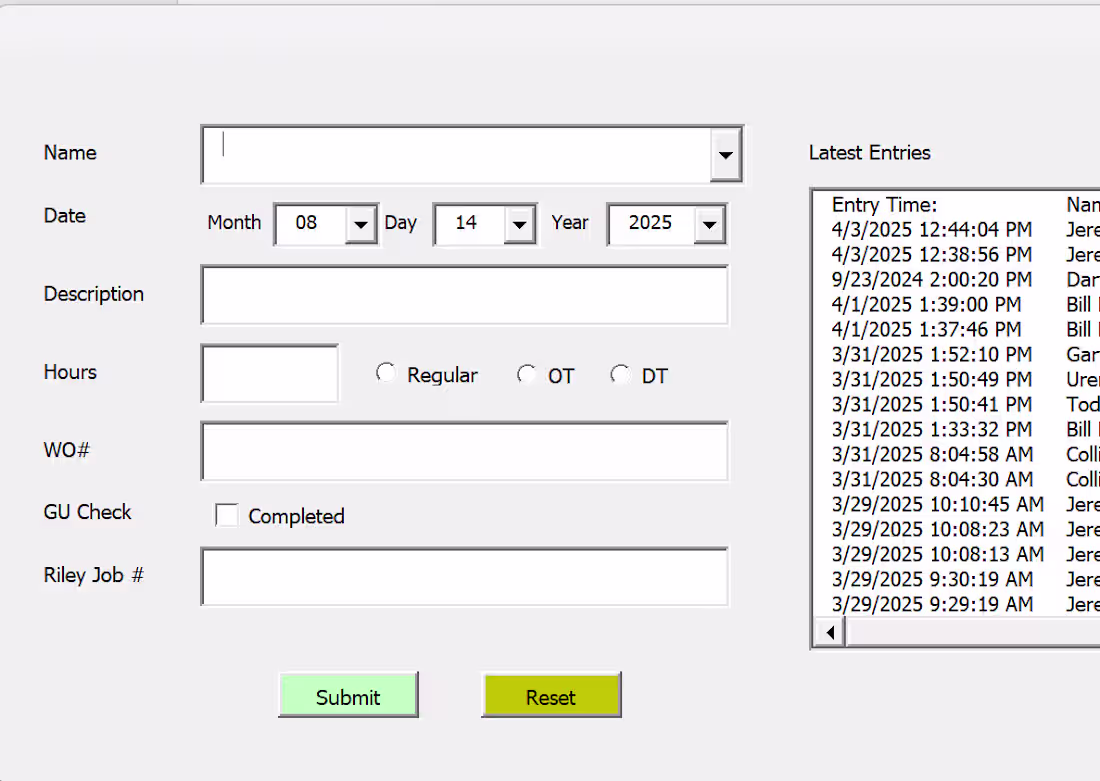
Task: Select the Regular hours radio button
Action: point(386,372)
